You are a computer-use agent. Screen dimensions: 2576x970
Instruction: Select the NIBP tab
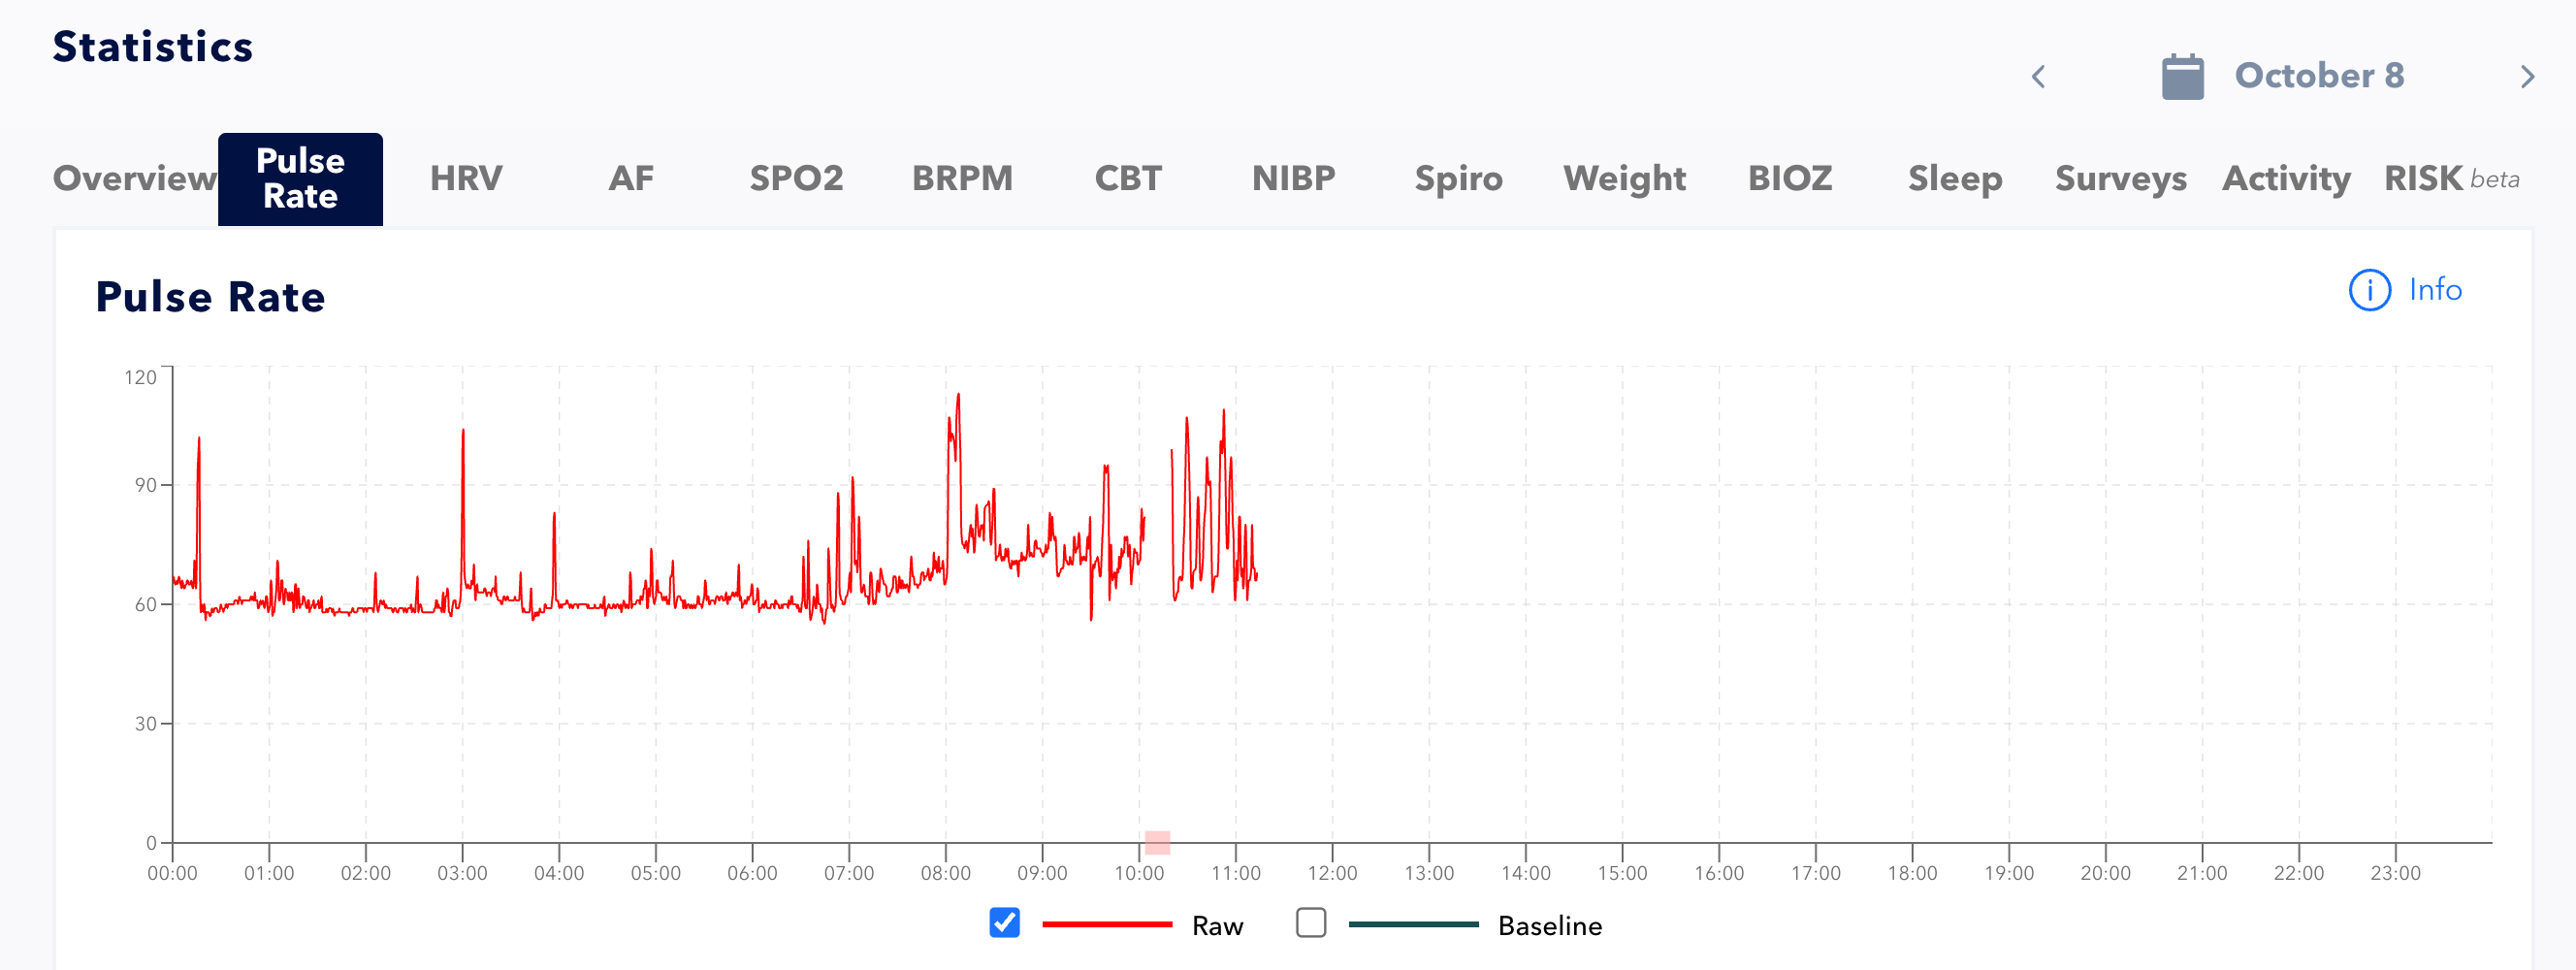1293,178
